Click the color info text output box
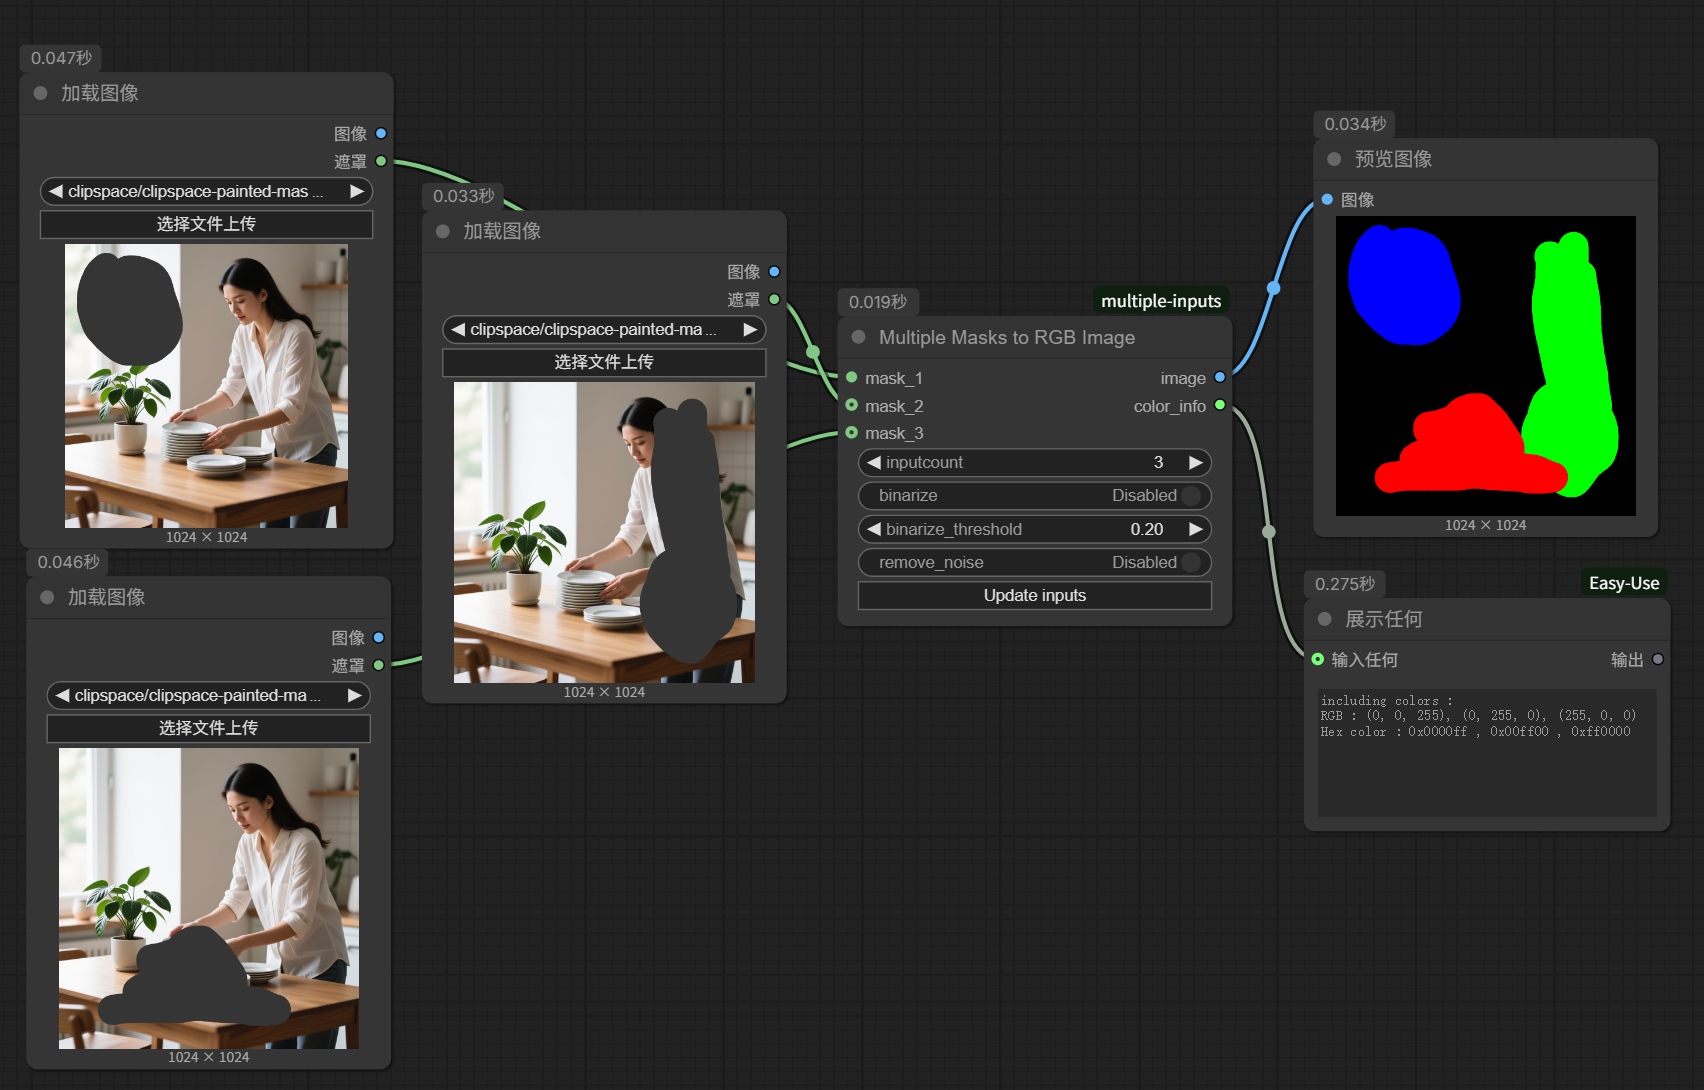The width and height of the screenshot is (1704, 1090). click(x=1487, y=753)
